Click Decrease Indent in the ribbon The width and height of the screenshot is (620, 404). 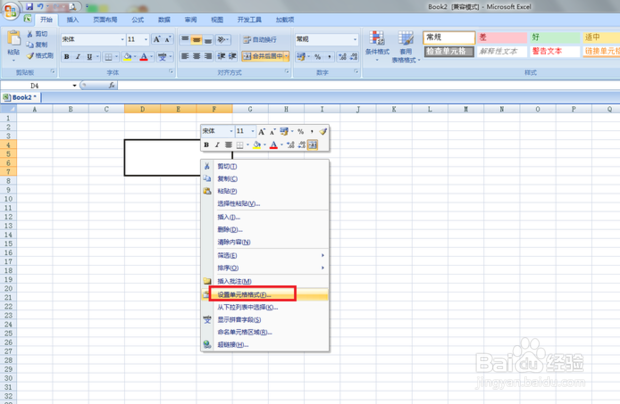221,57
